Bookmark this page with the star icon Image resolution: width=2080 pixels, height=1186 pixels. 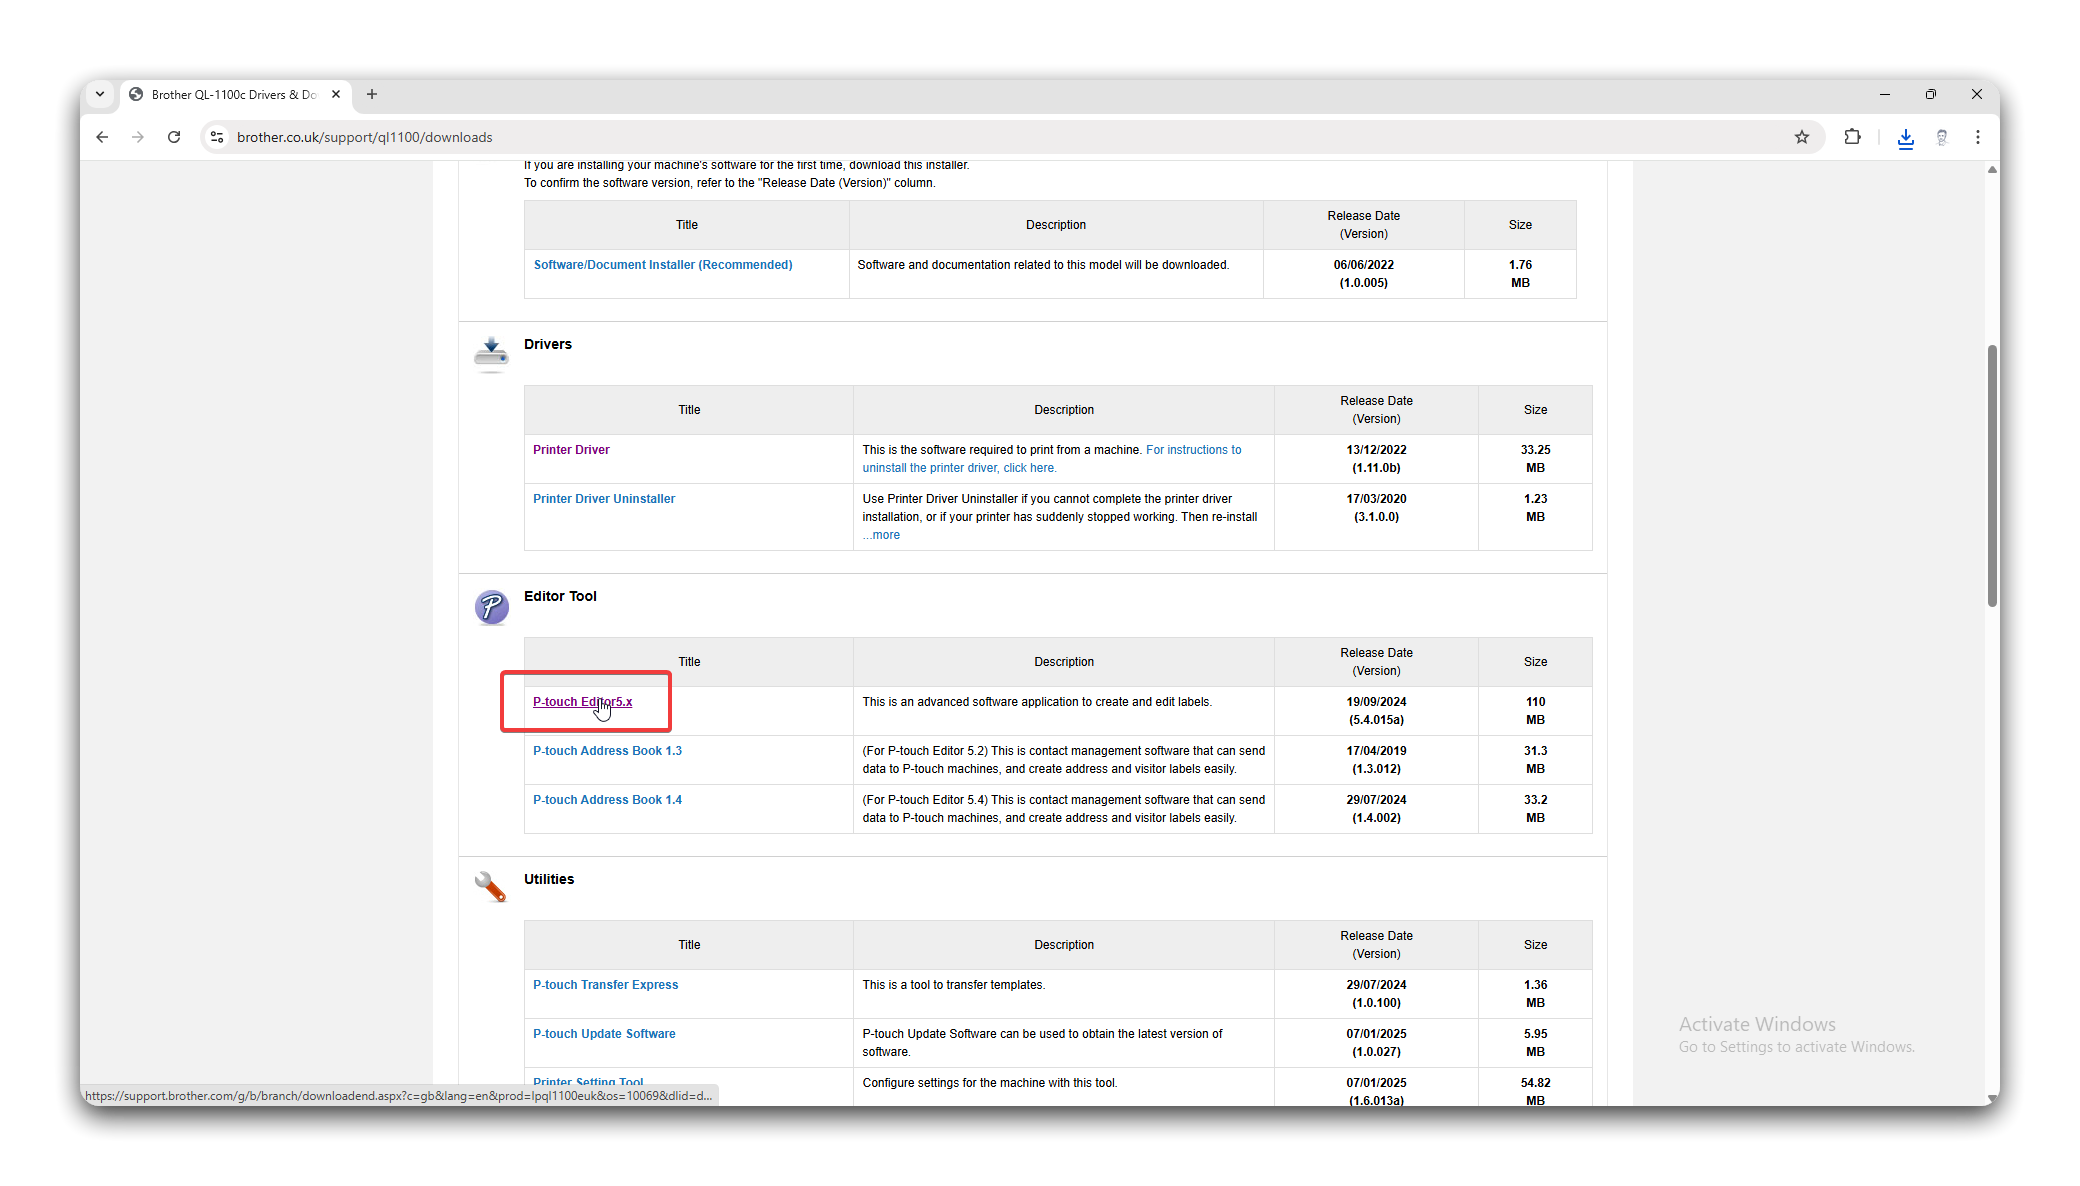1801,137
